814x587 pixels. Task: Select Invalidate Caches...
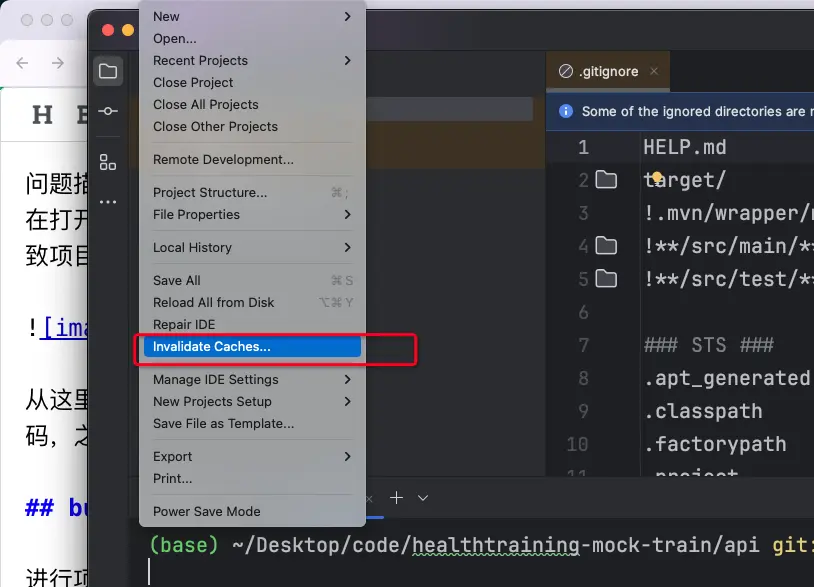point(252,347)
